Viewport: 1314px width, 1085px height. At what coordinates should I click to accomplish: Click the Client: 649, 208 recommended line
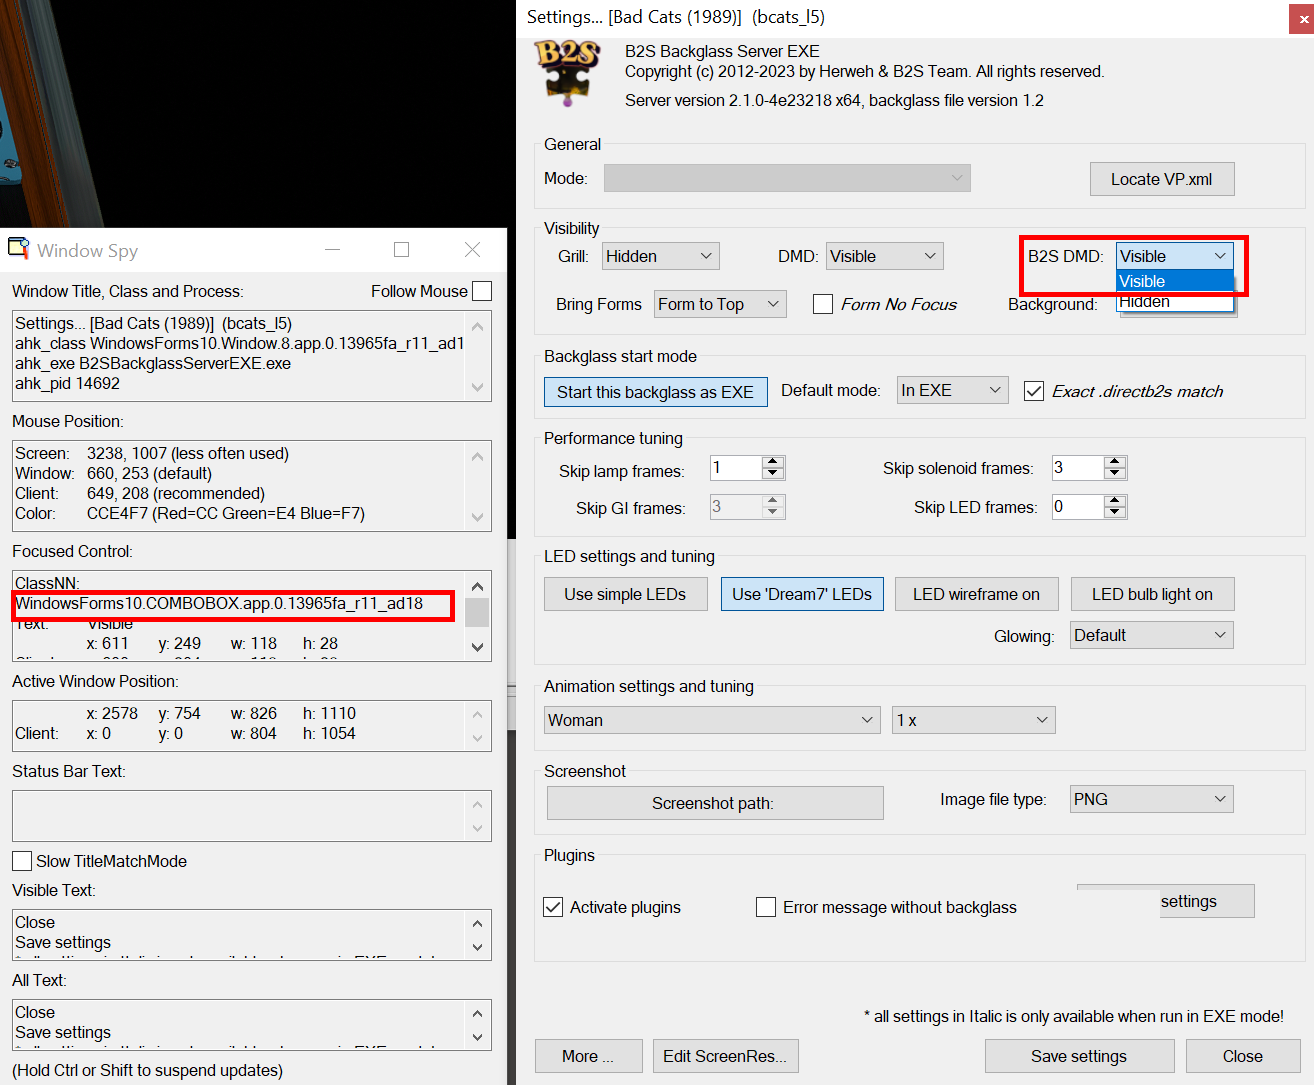[140, 493]
